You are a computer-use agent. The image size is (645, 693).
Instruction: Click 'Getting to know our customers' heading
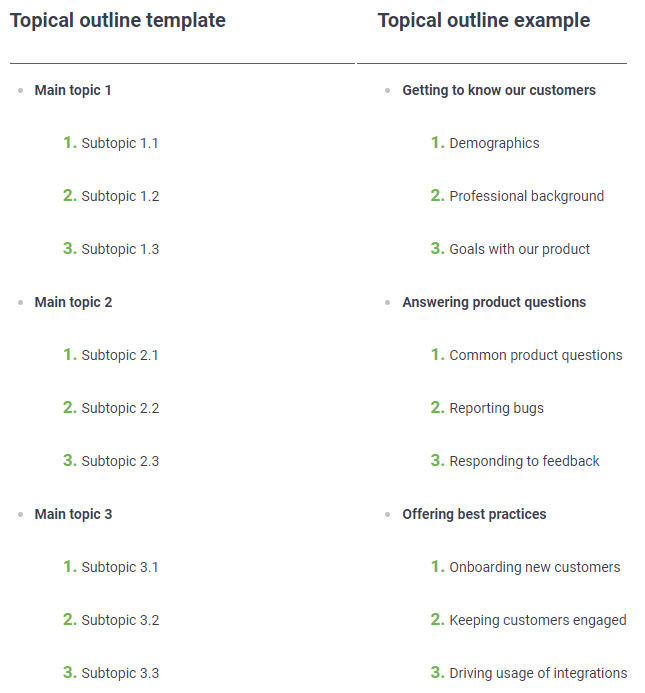tap(499, 90)
